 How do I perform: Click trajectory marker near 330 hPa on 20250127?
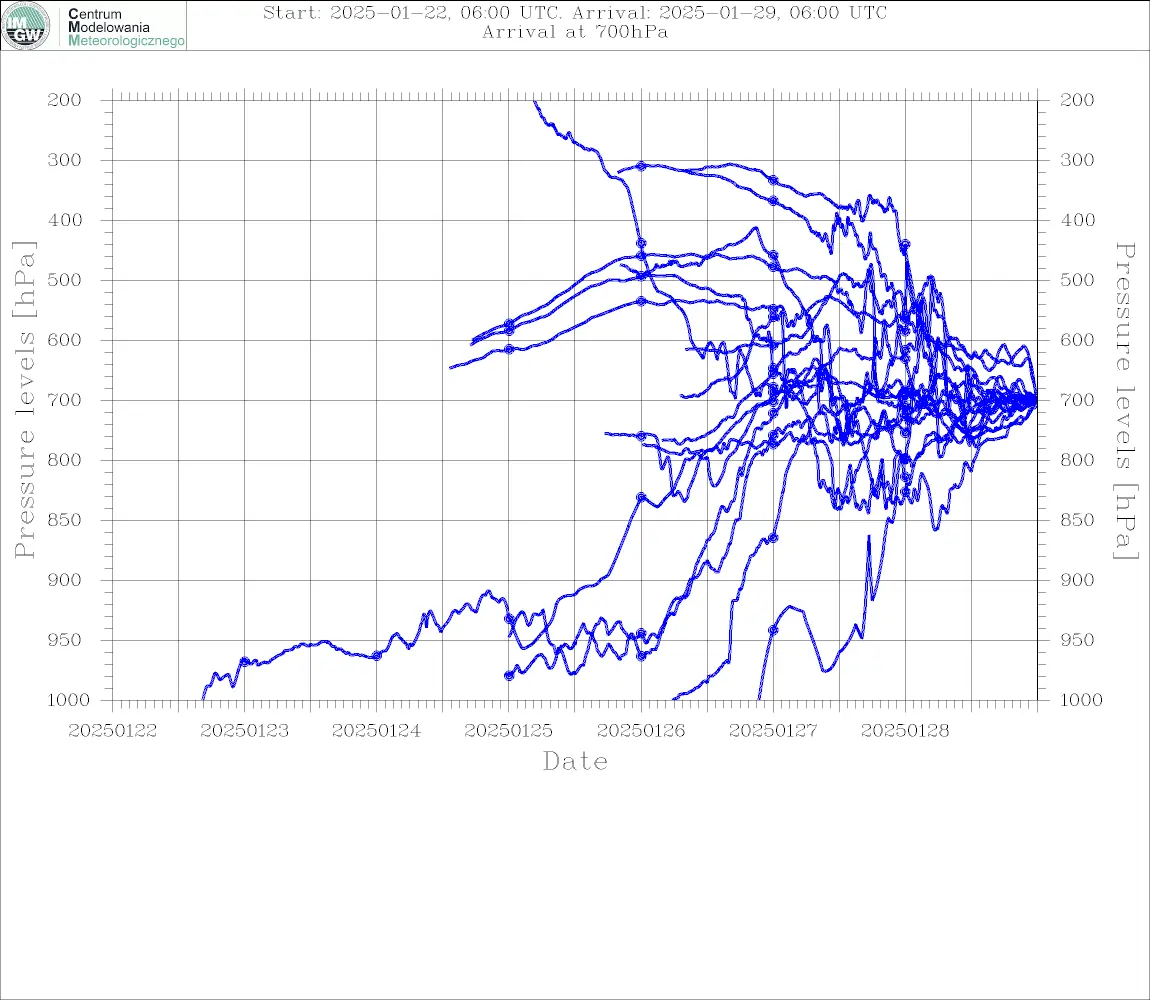(x=773, y=180)
